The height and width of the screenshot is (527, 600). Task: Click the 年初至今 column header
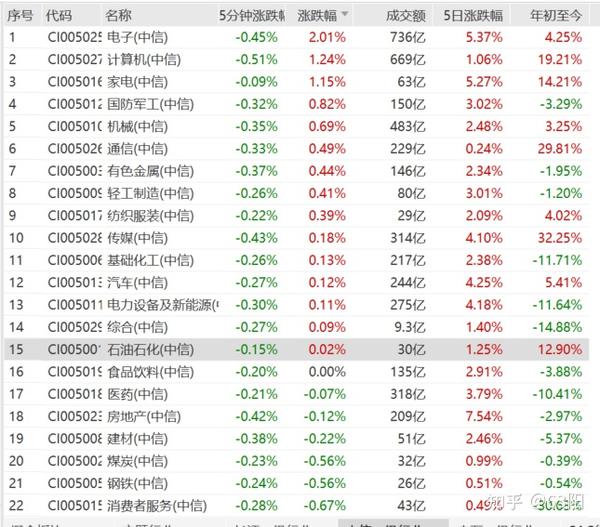coord(556,16)
